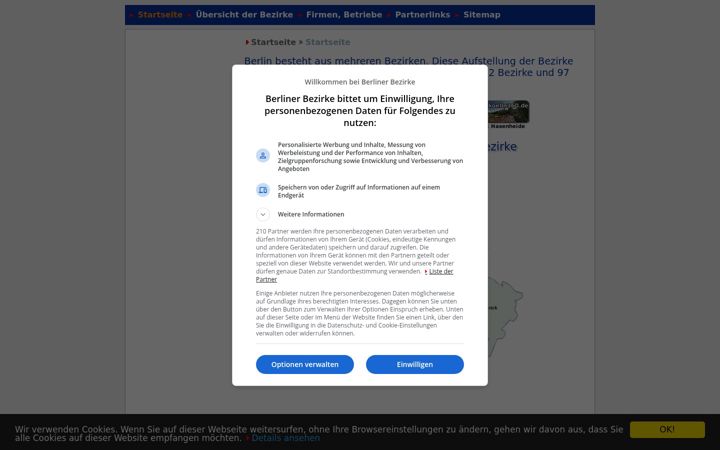This screenshot has width=720, height=450.
Task: Click the consent dialog heading text
Action: (x=360, y=111)
